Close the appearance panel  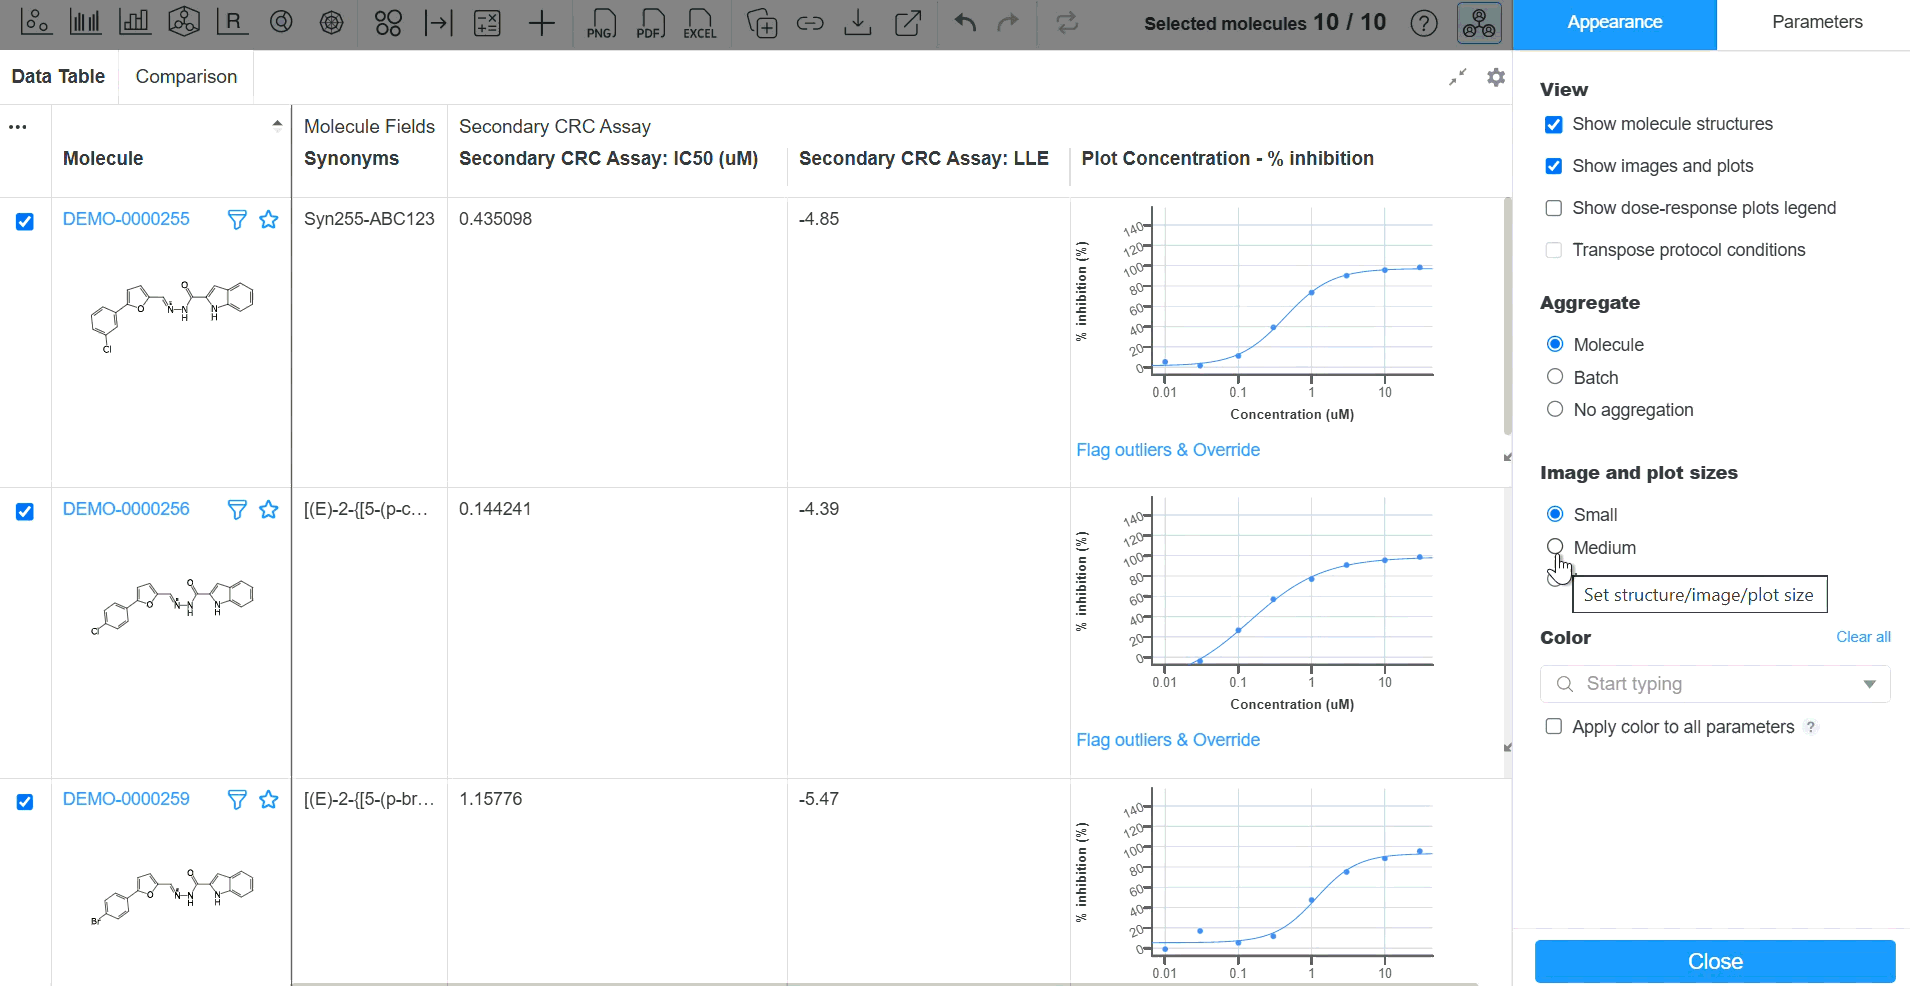point(1715,961)
